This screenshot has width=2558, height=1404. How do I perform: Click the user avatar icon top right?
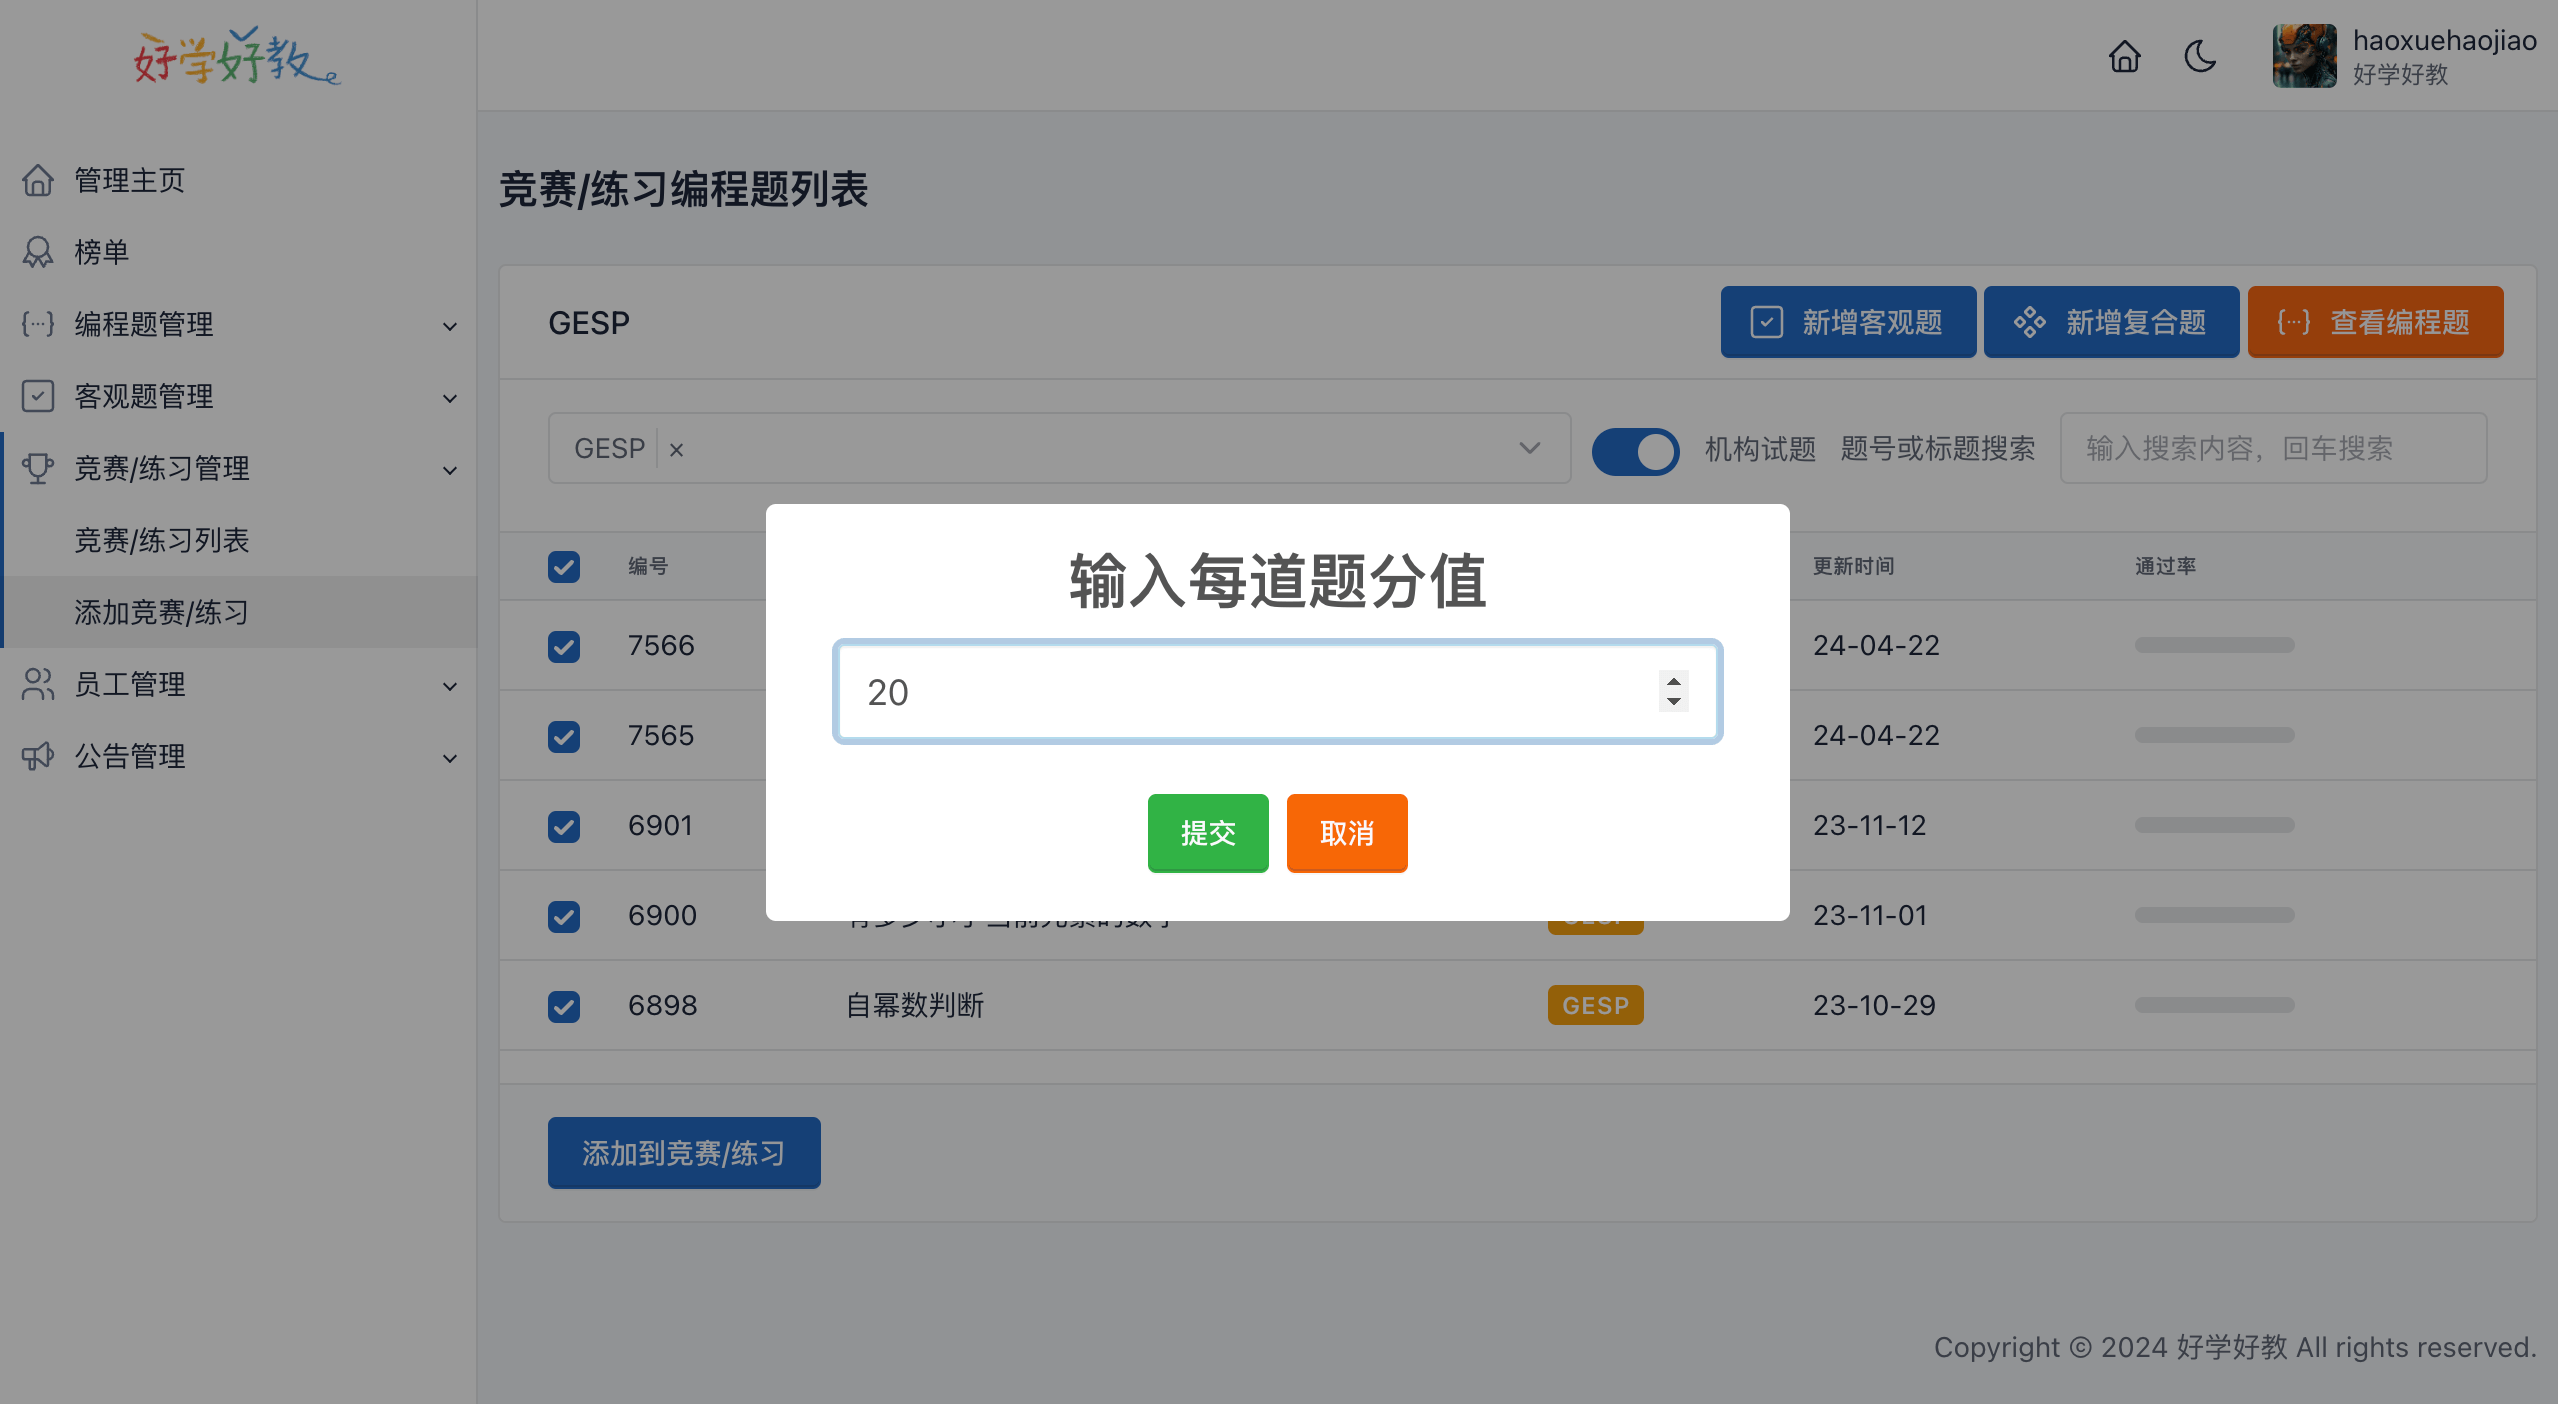click(x=2306, y=55)
